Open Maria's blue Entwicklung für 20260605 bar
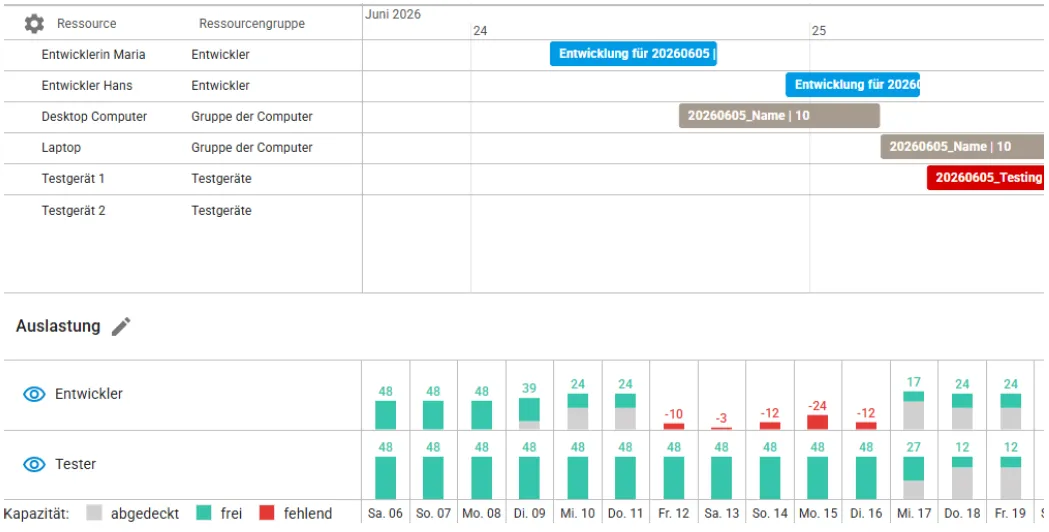 [x=634, y=54]
